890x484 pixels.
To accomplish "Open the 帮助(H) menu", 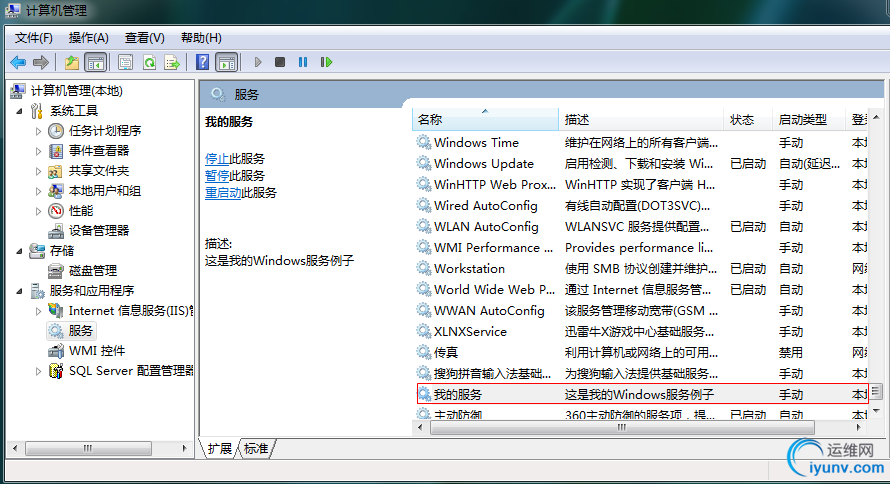I will click(201, 38).
